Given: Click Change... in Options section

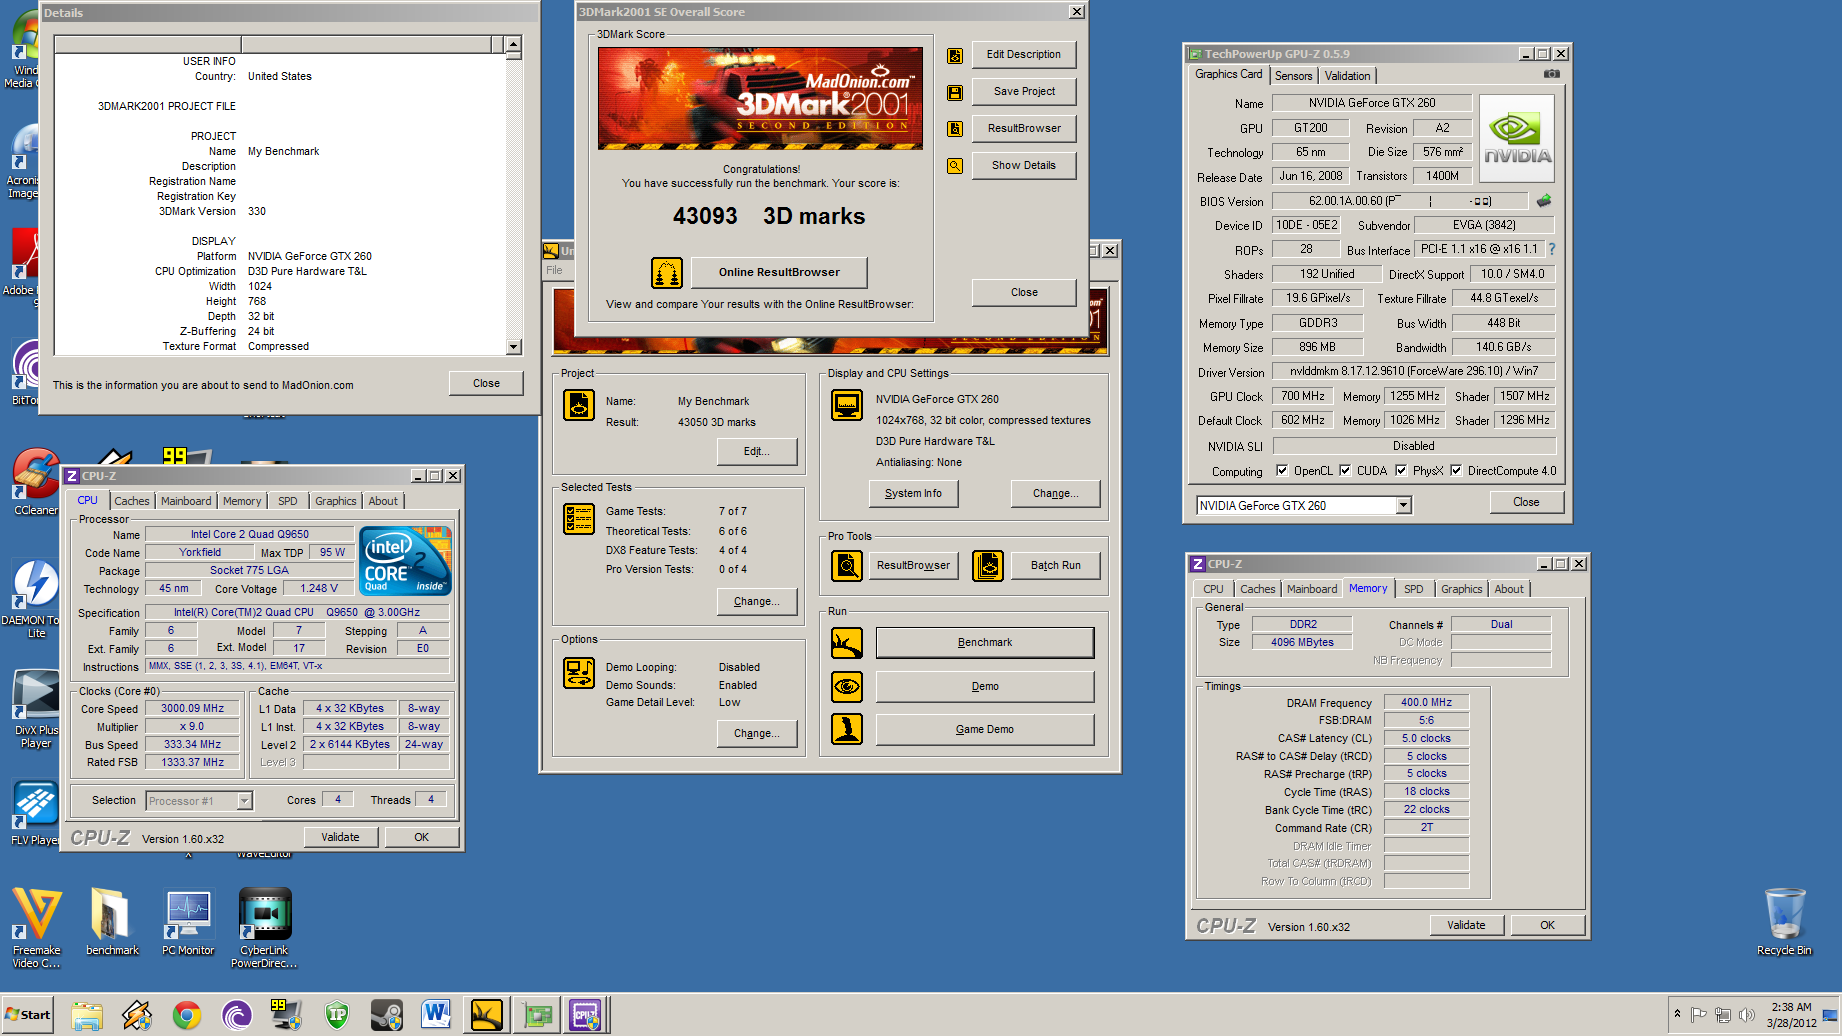Looking at the screenshot, I should point(757,734).
